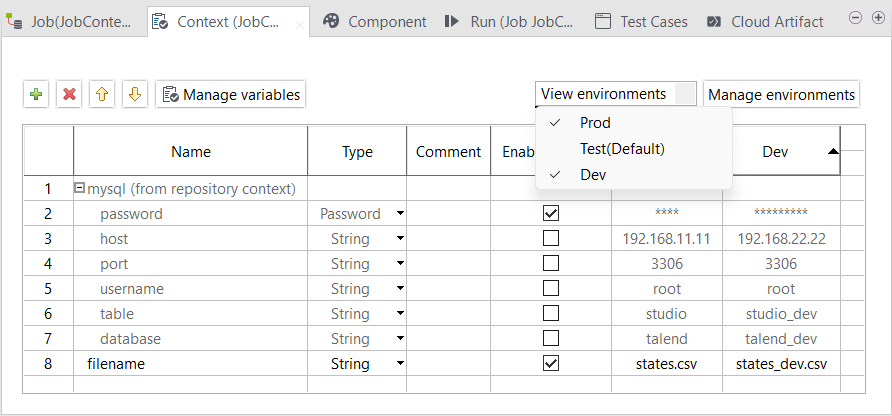Screen dimensions: 892x416
Task: Collapse the mysql repository context group
Action: tap(80, 188)
